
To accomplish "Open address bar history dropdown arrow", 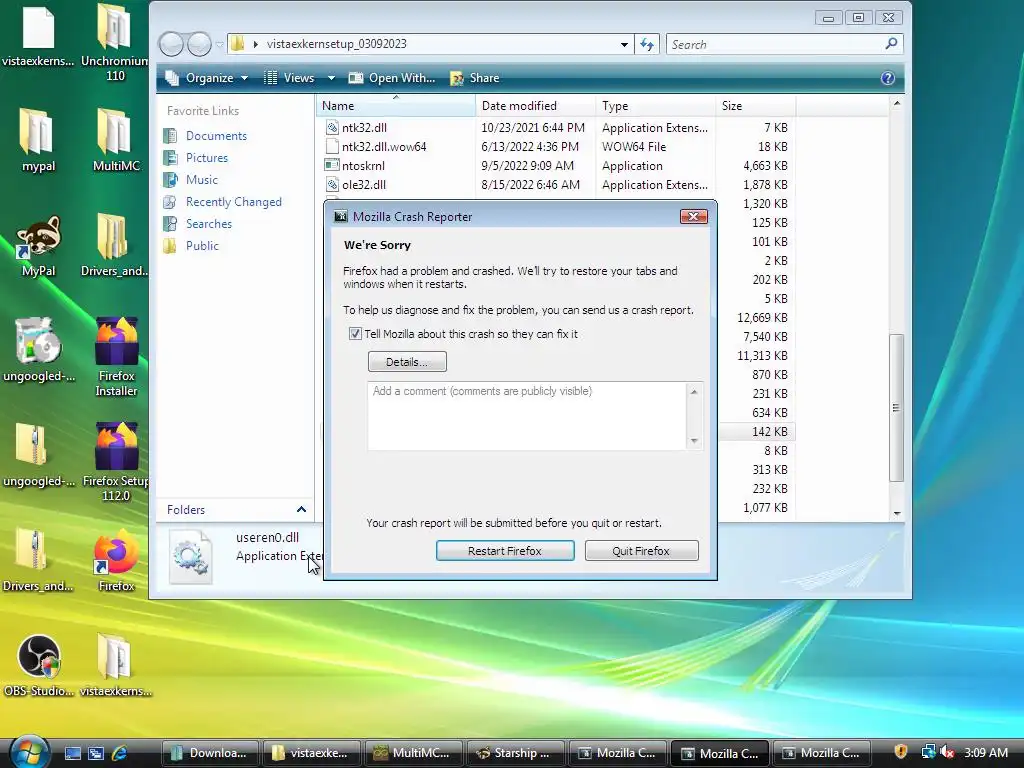I will tap(624, 44).
